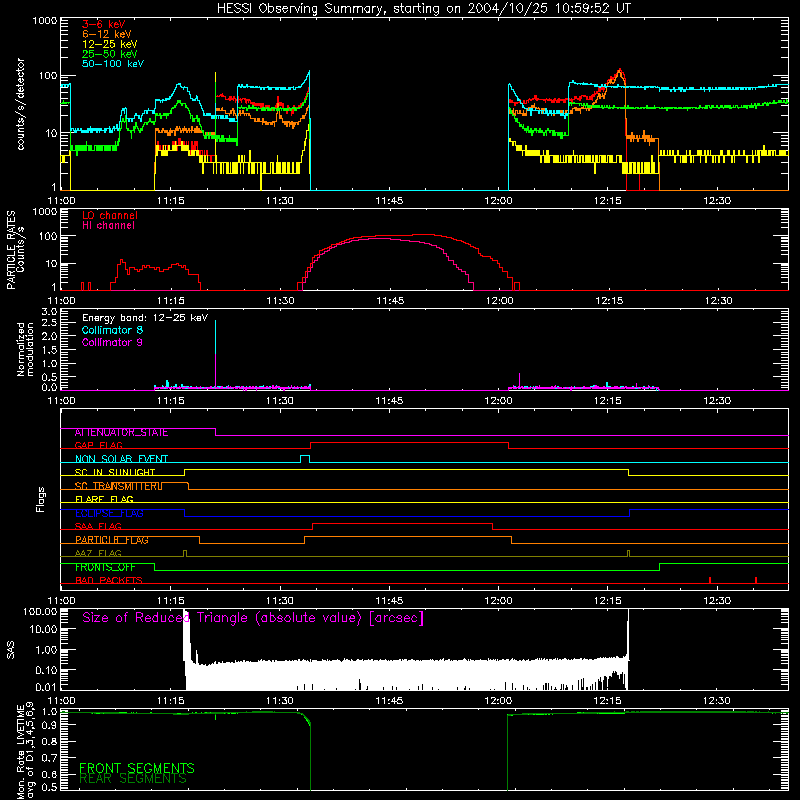Image resolution: width=800 pixels, height=800 pixels.
Task: Click the 11:15 tick under counts panel
Action: coord(170,201)
